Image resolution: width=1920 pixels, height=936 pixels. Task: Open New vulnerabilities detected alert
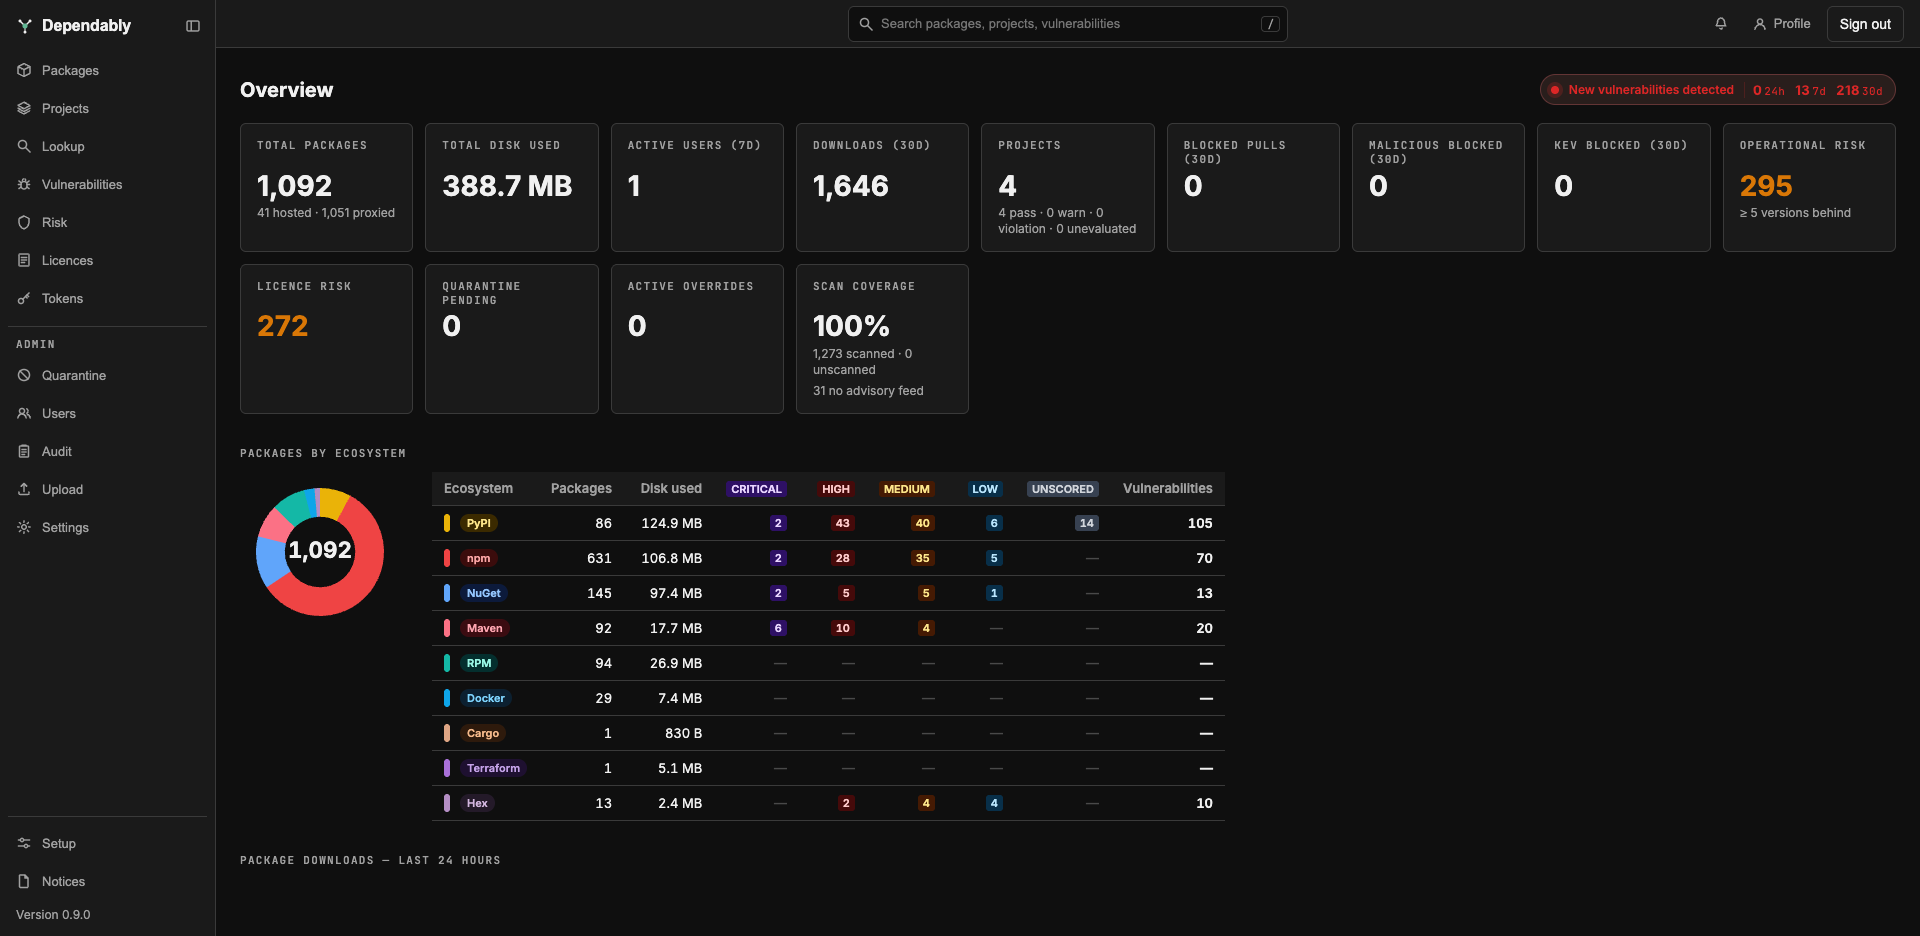pyautogui.click(x=1717, y=90)
